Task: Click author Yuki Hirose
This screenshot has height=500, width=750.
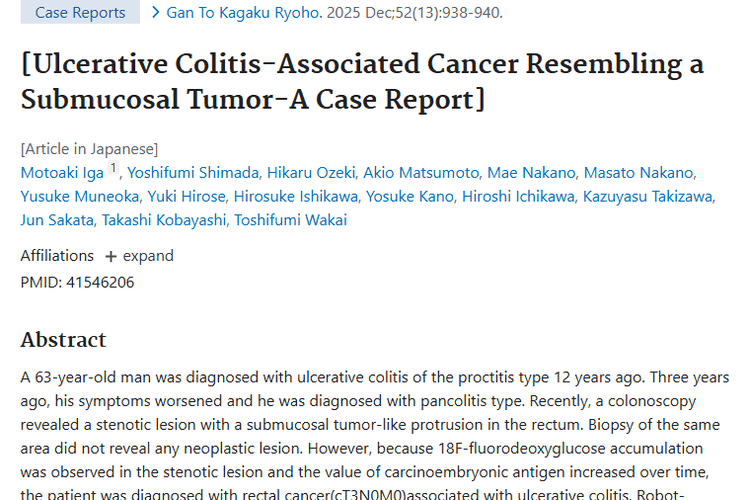Action: 188,196
